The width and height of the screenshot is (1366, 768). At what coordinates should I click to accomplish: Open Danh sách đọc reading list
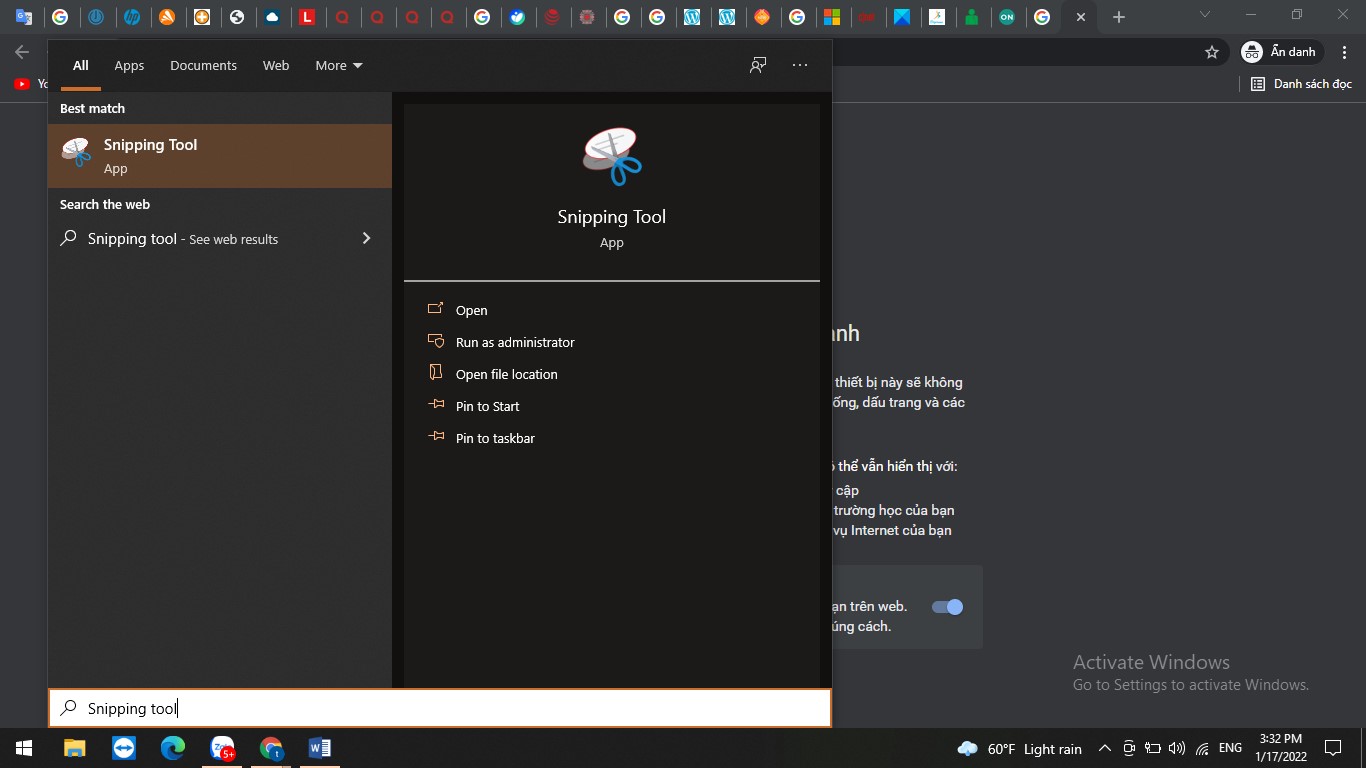click(1302, 84)
